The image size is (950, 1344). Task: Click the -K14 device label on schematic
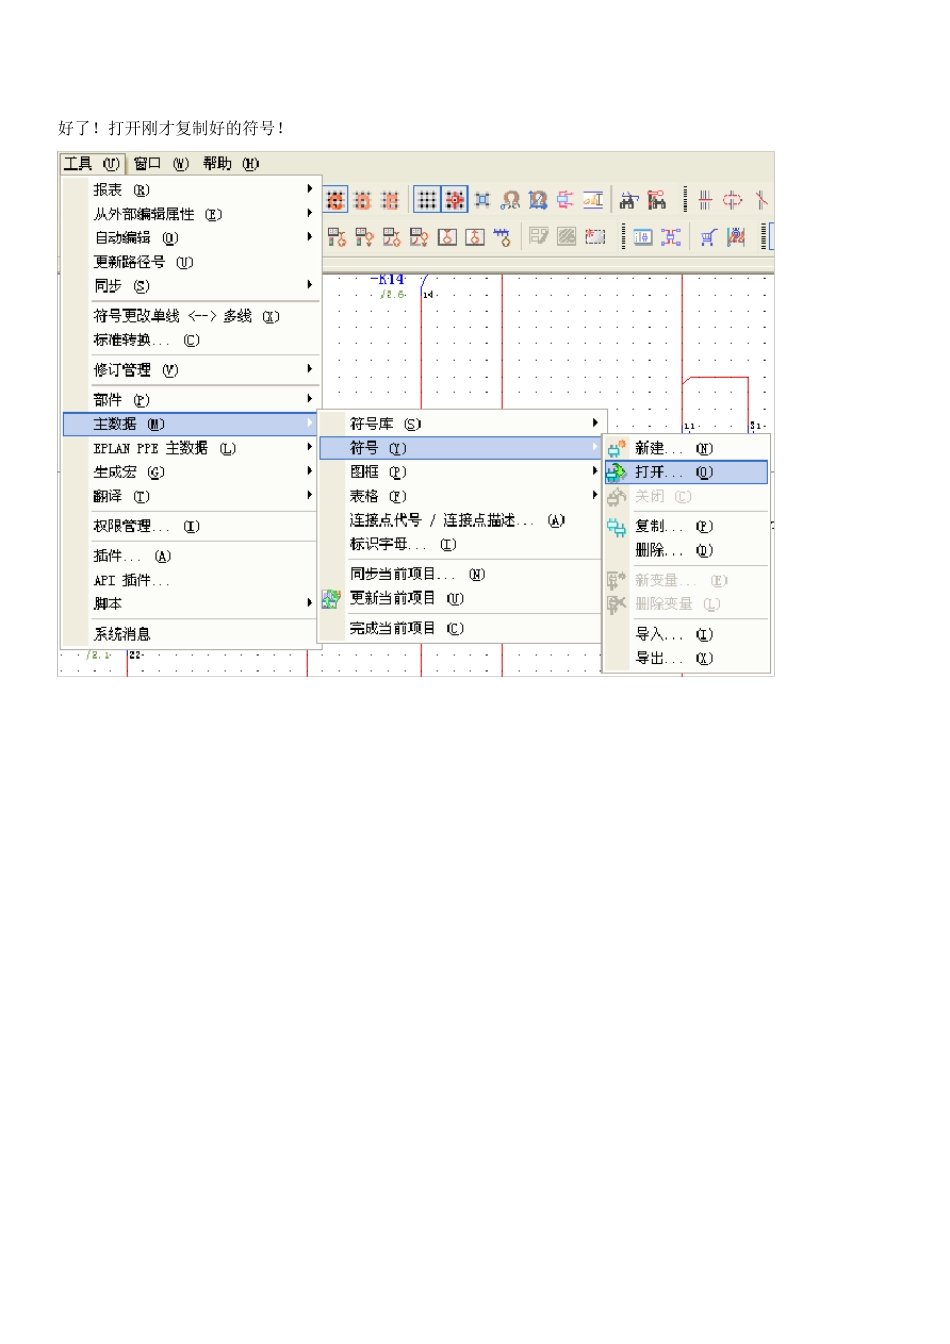[x=388, y=280]
